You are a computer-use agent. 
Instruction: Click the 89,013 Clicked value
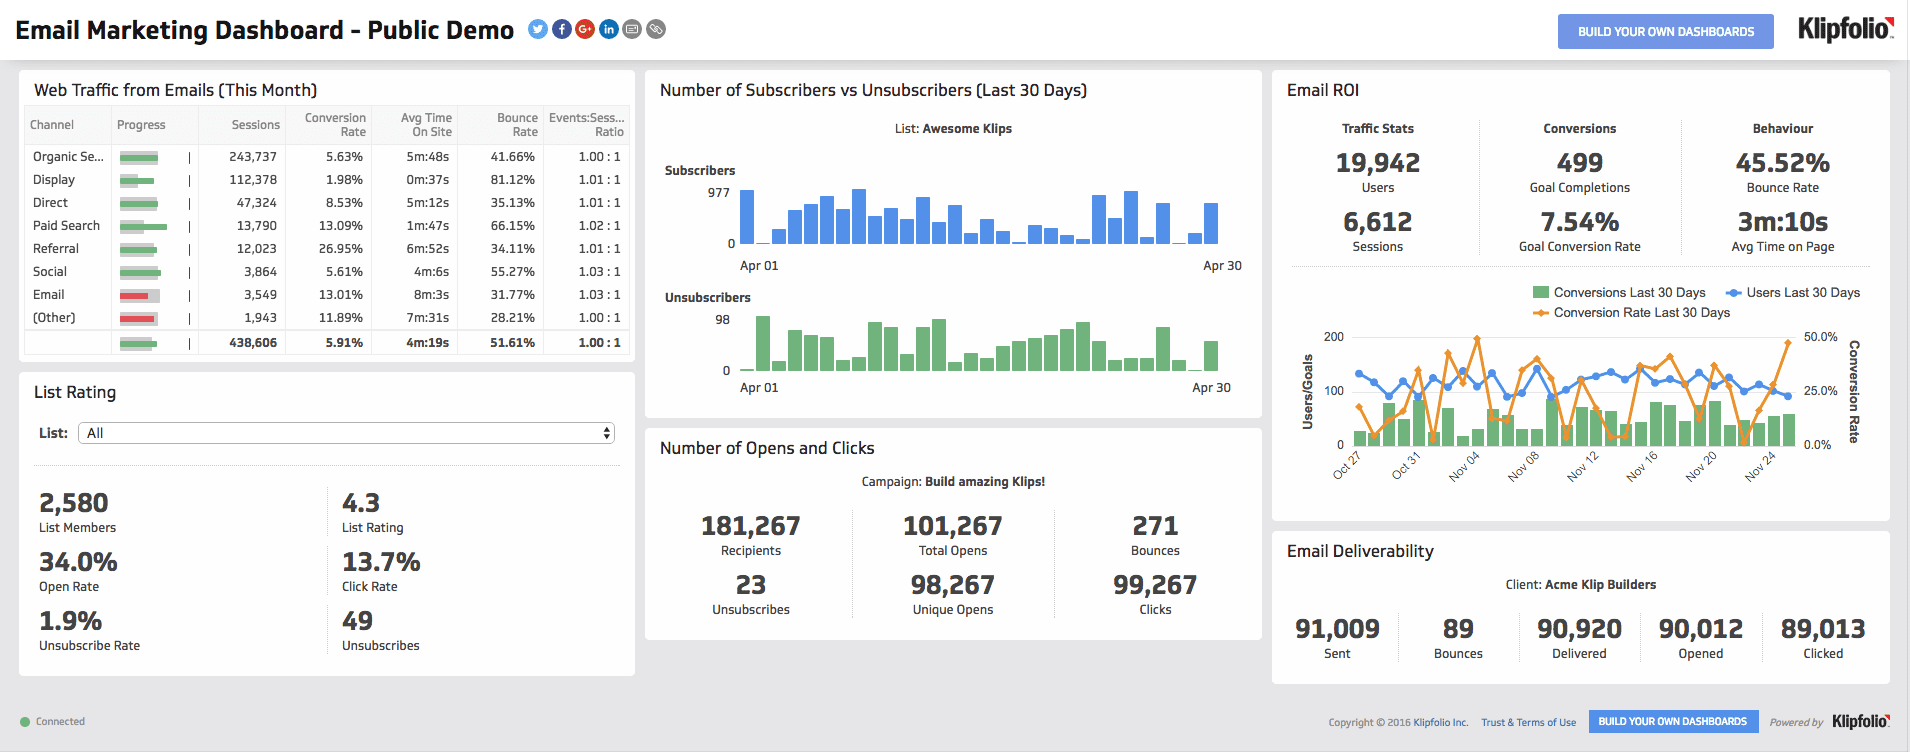[x=1823, y=629]
